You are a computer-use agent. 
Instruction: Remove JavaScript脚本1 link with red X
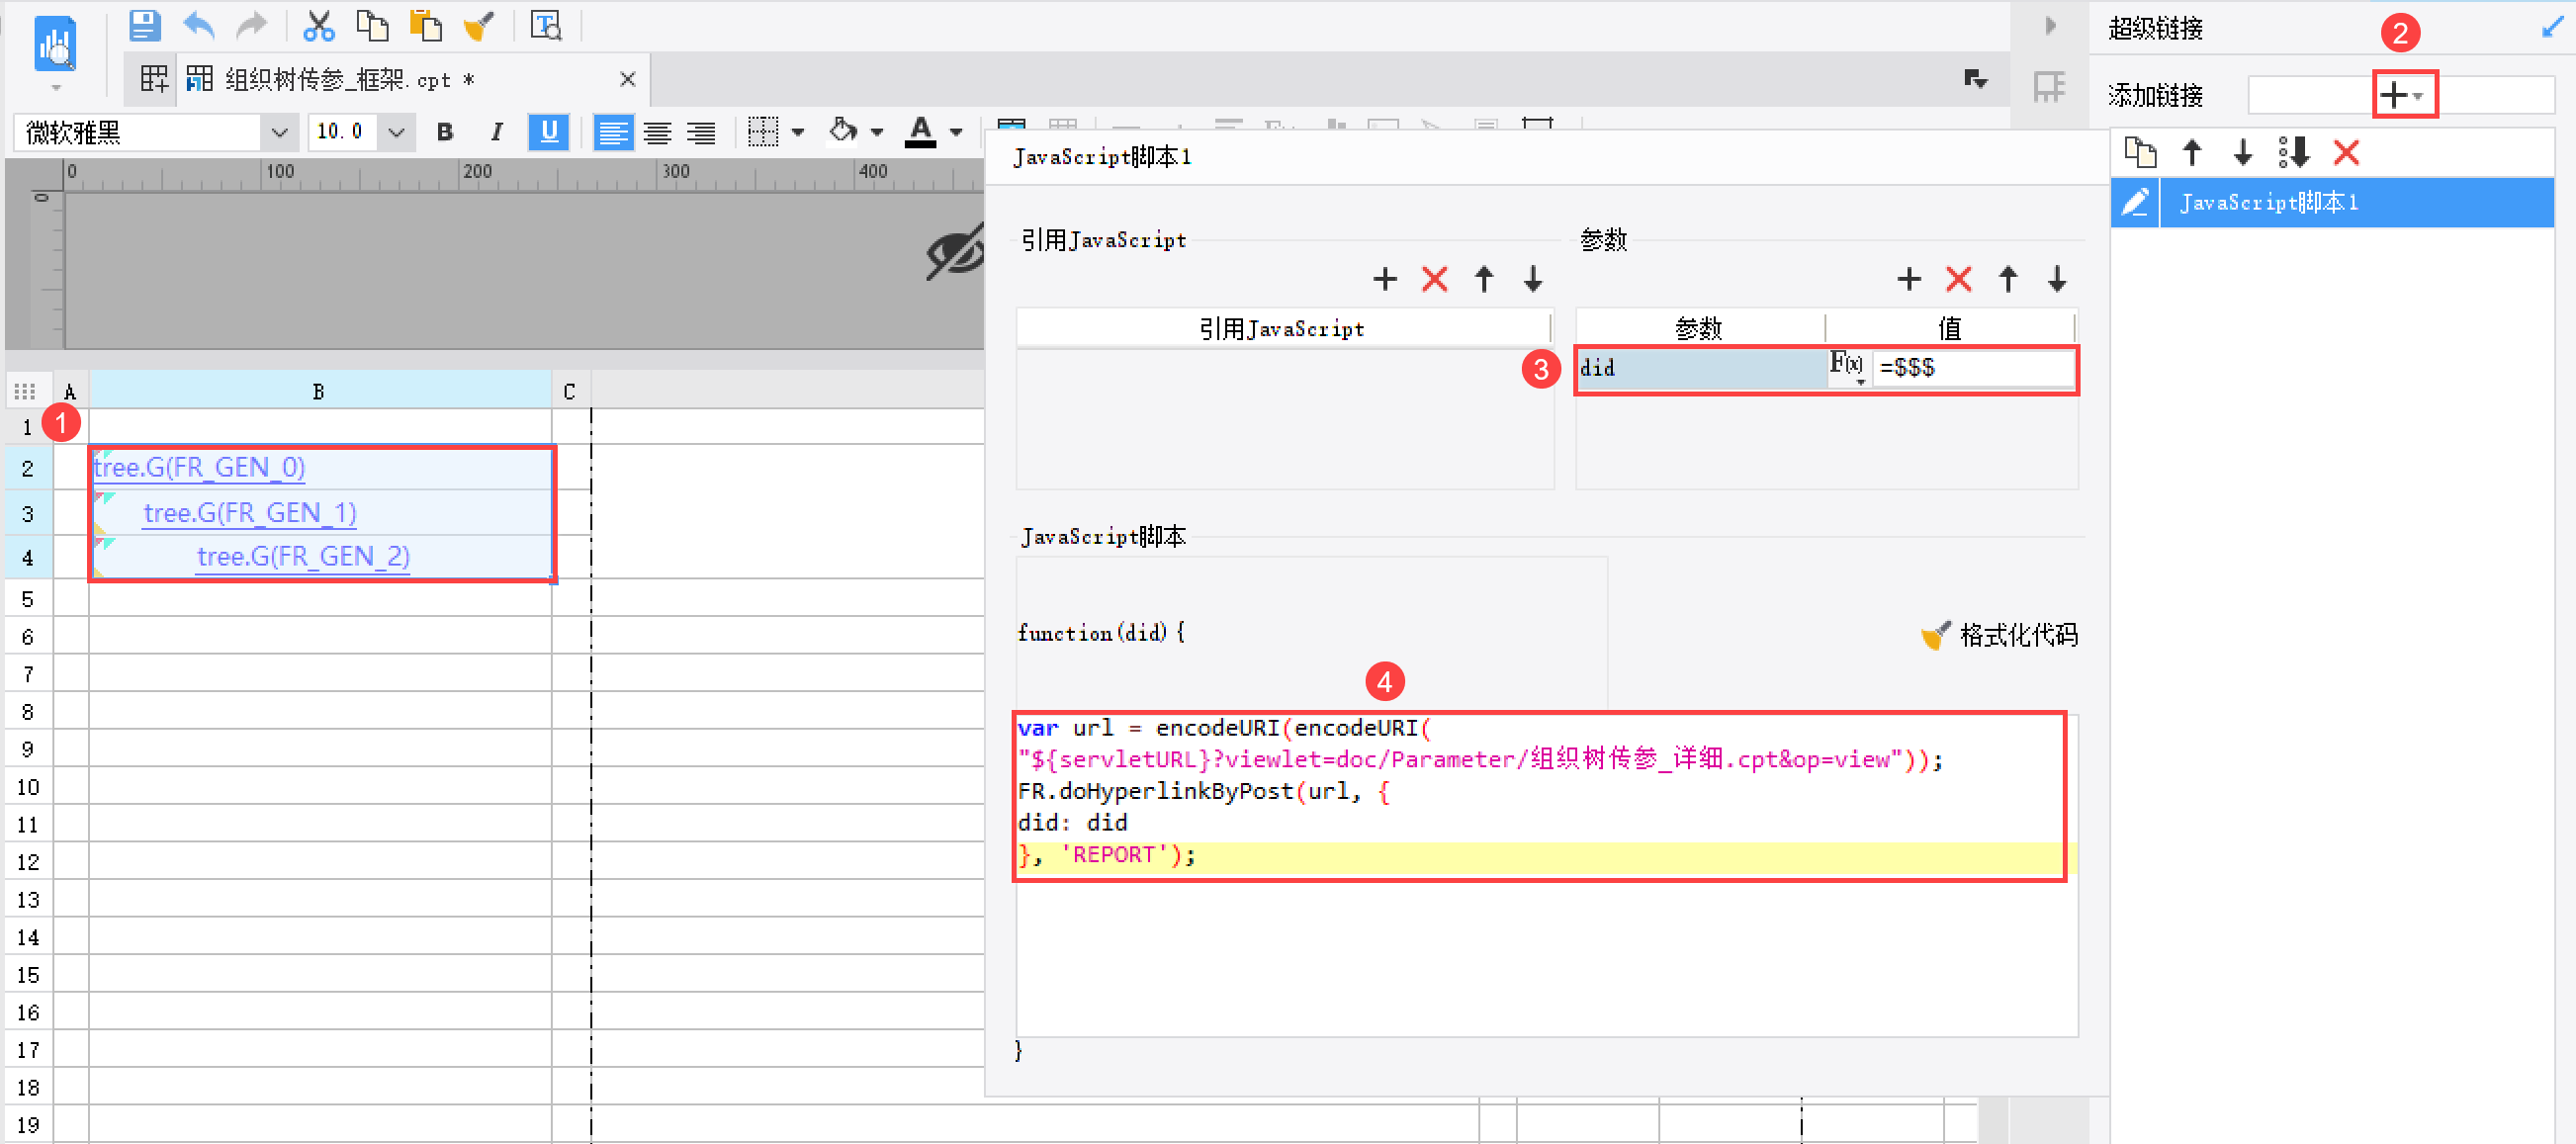pyautogui.click(x=2345, y=153)
